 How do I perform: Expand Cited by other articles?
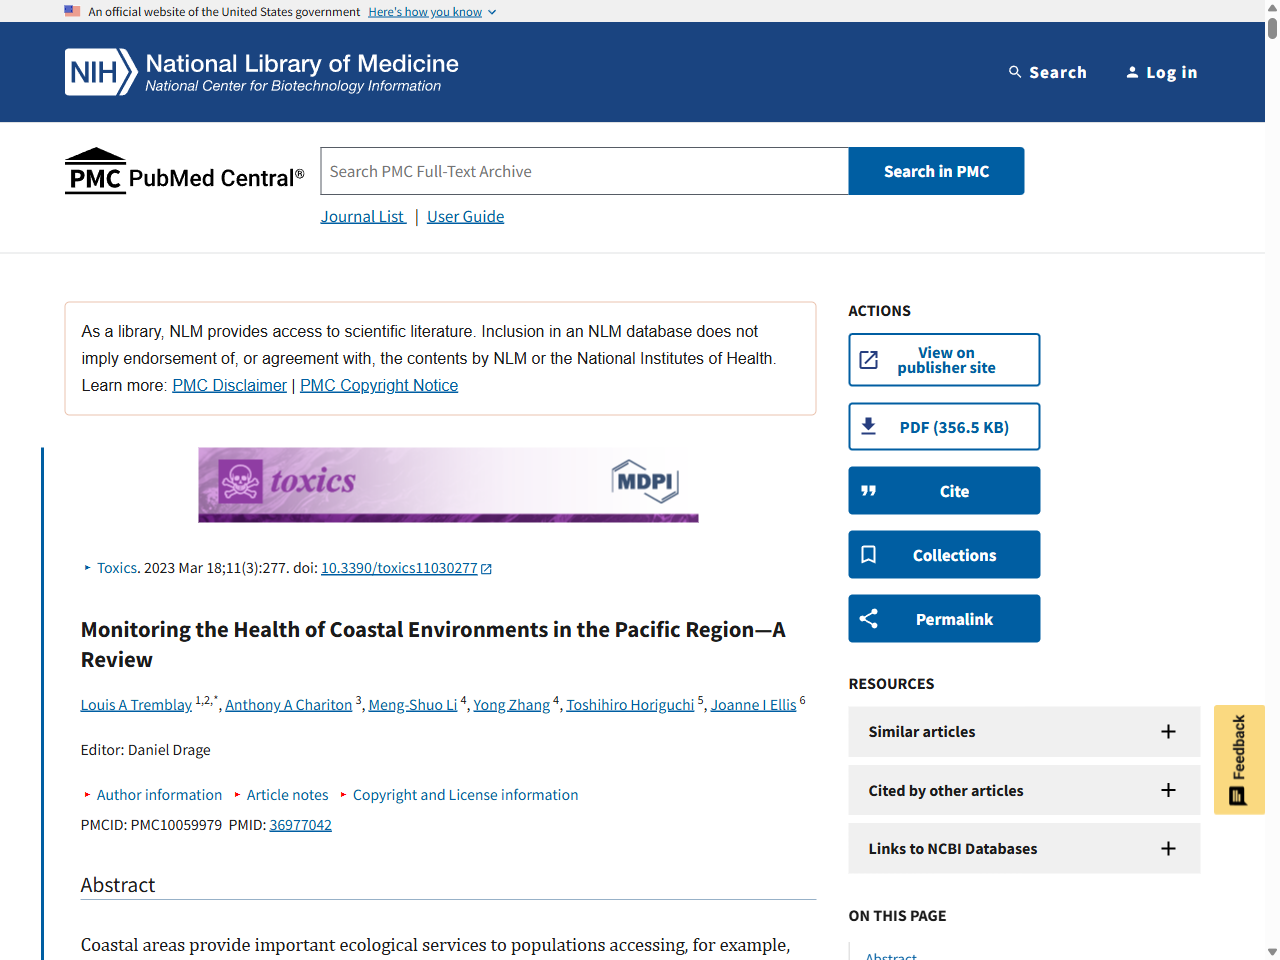[1168, 790]
